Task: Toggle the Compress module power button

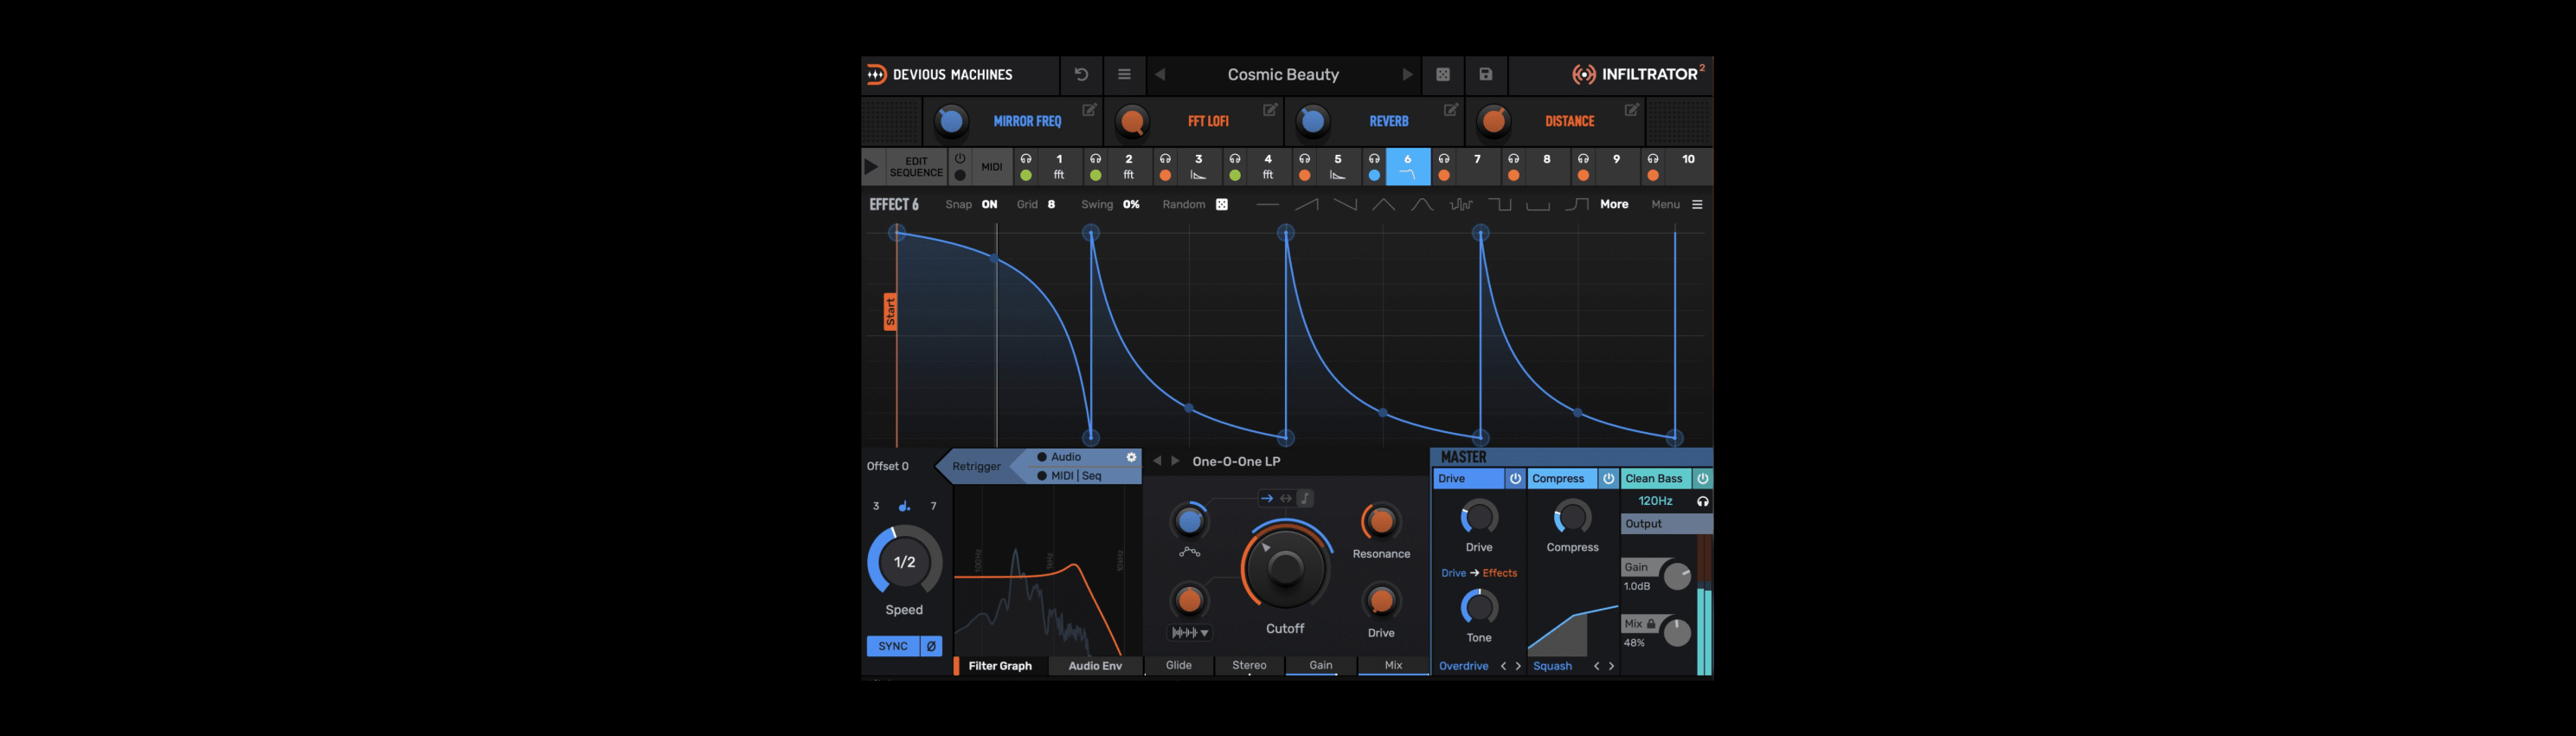Action: coord(1608,479)
